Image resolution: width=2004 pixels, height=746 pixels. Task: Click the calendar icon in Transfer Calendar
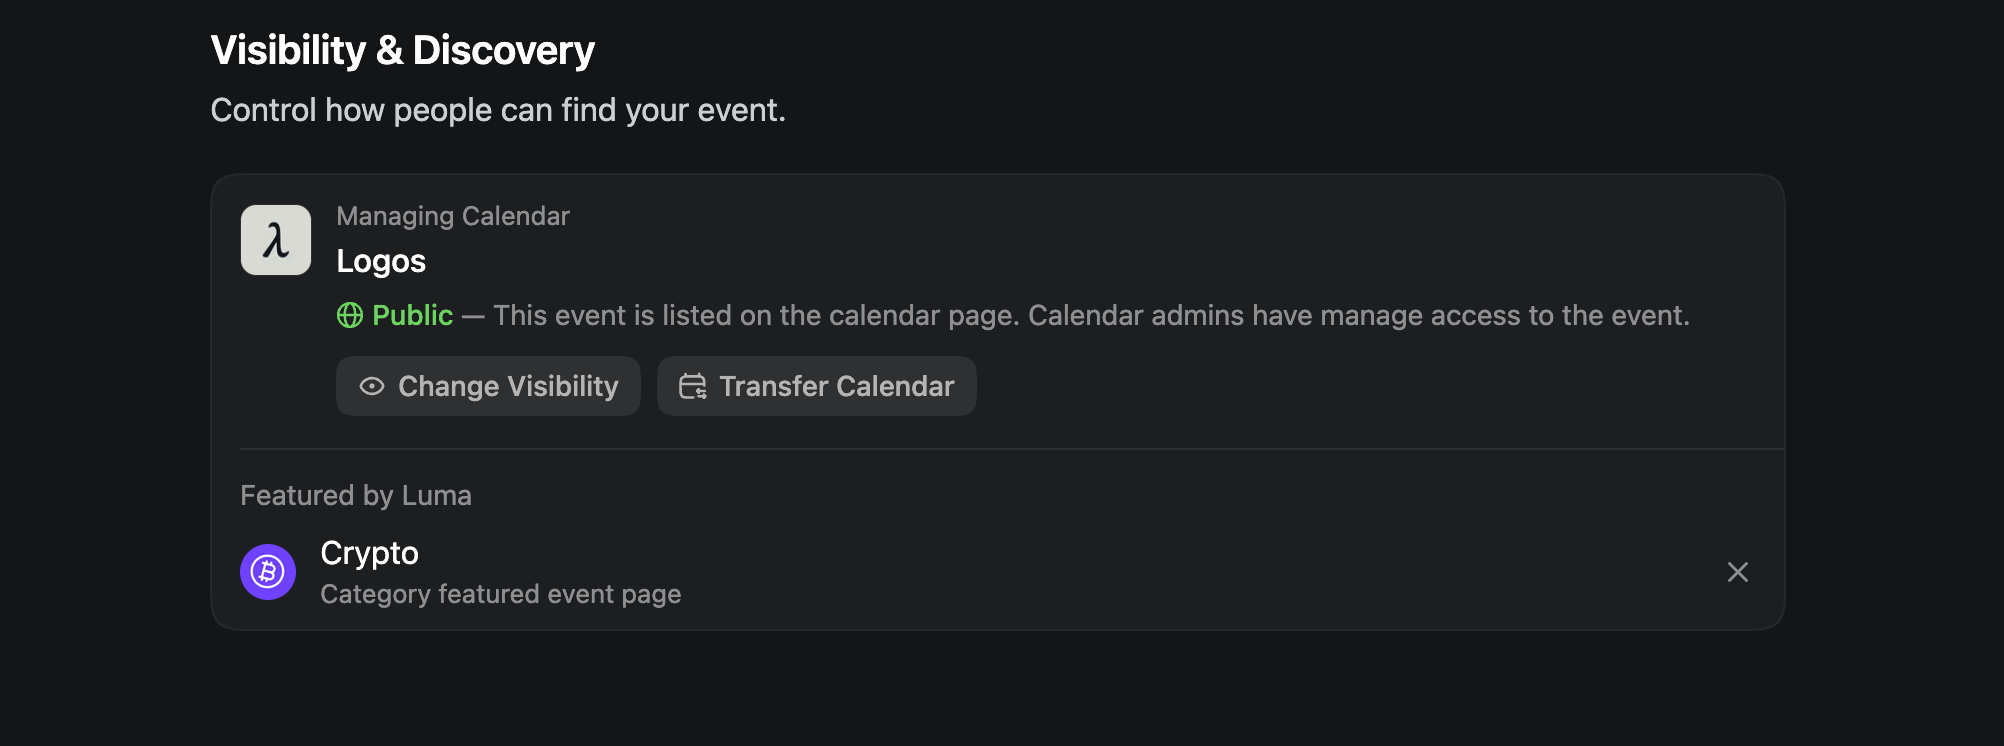point(692,387)
